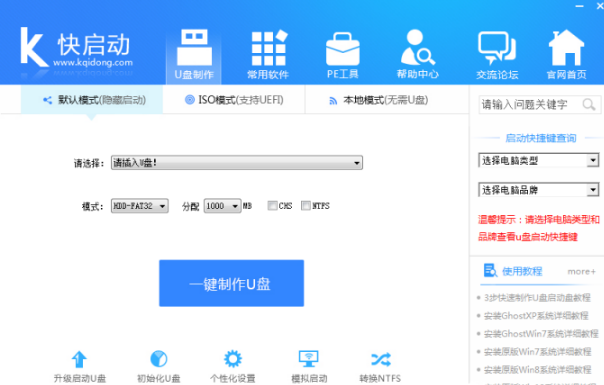Switch to 默认模式(隐藏启动) tab
604x385 pixels.
(92, 100)
